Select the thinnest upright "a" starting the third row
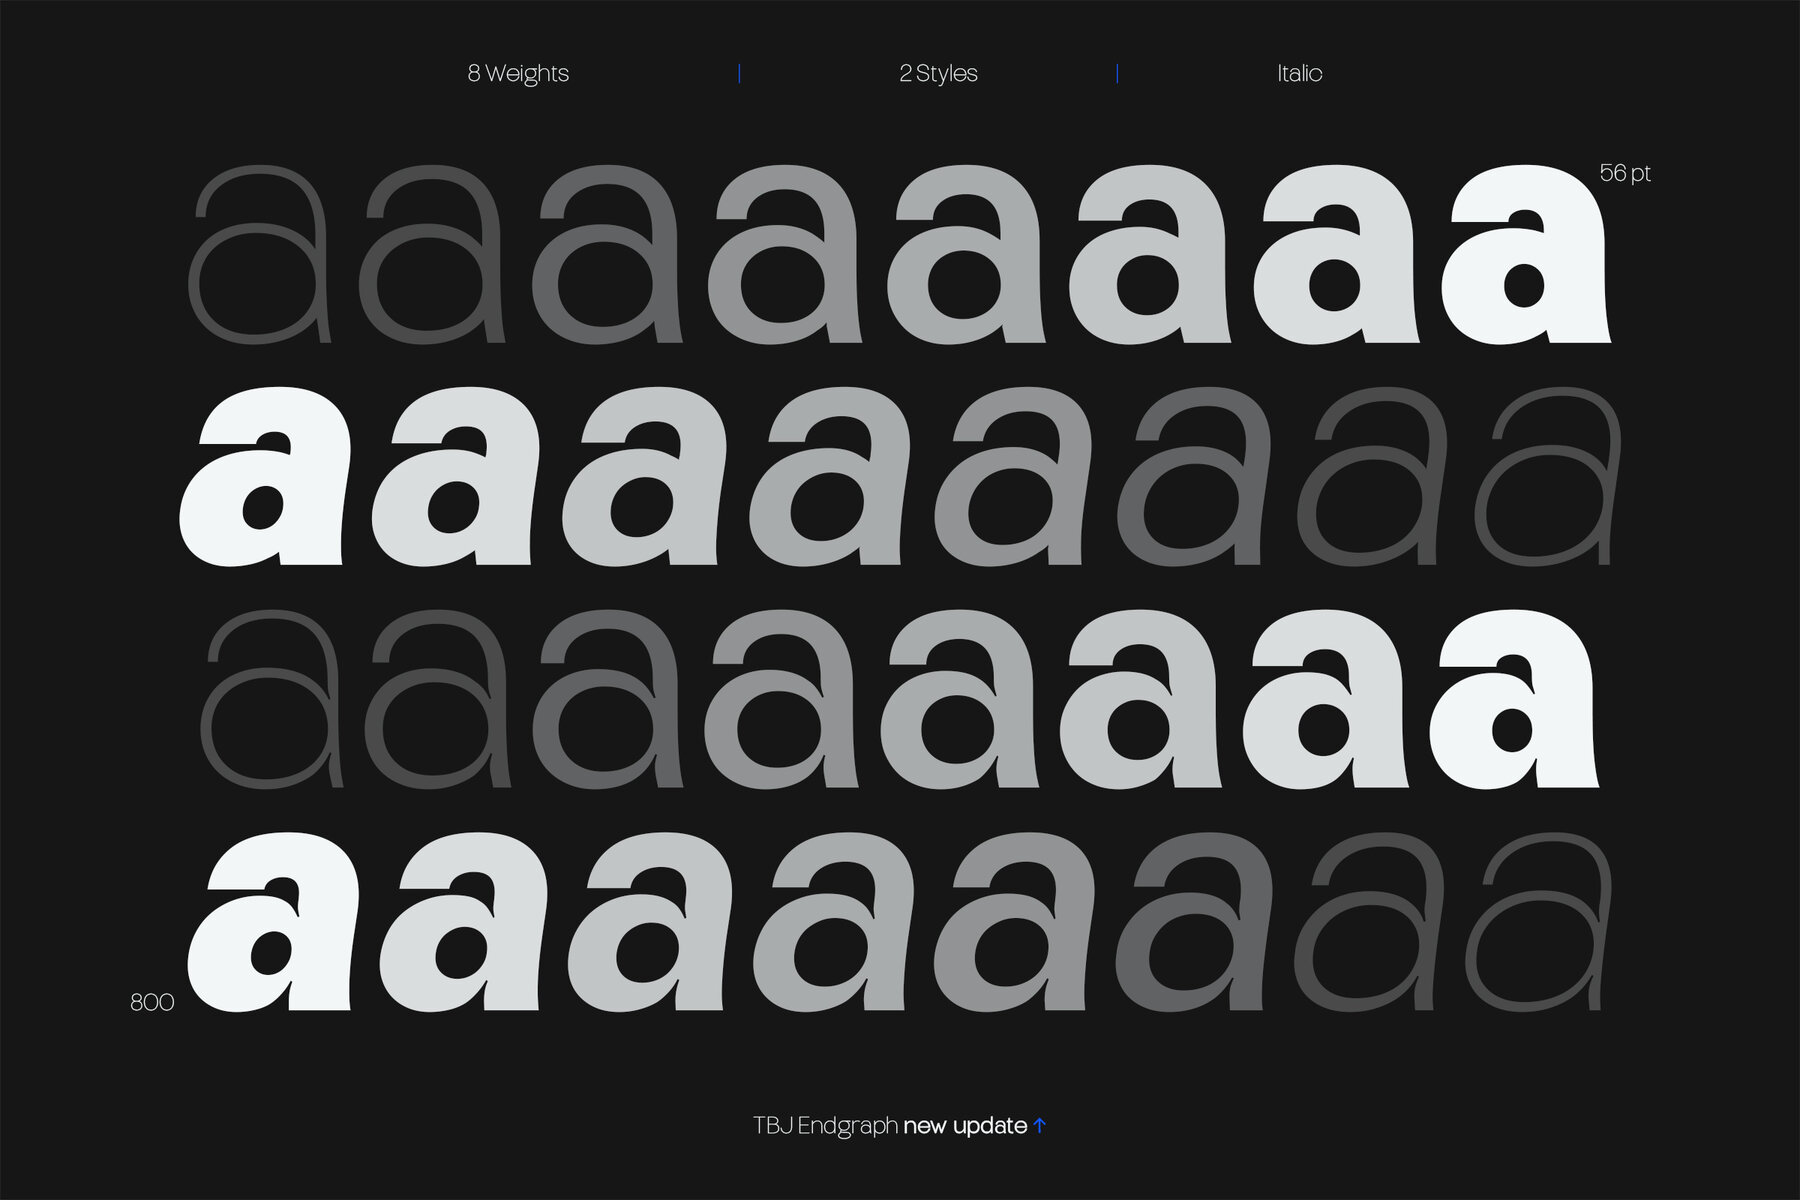 pyautogui.click(x=272, y=698)
